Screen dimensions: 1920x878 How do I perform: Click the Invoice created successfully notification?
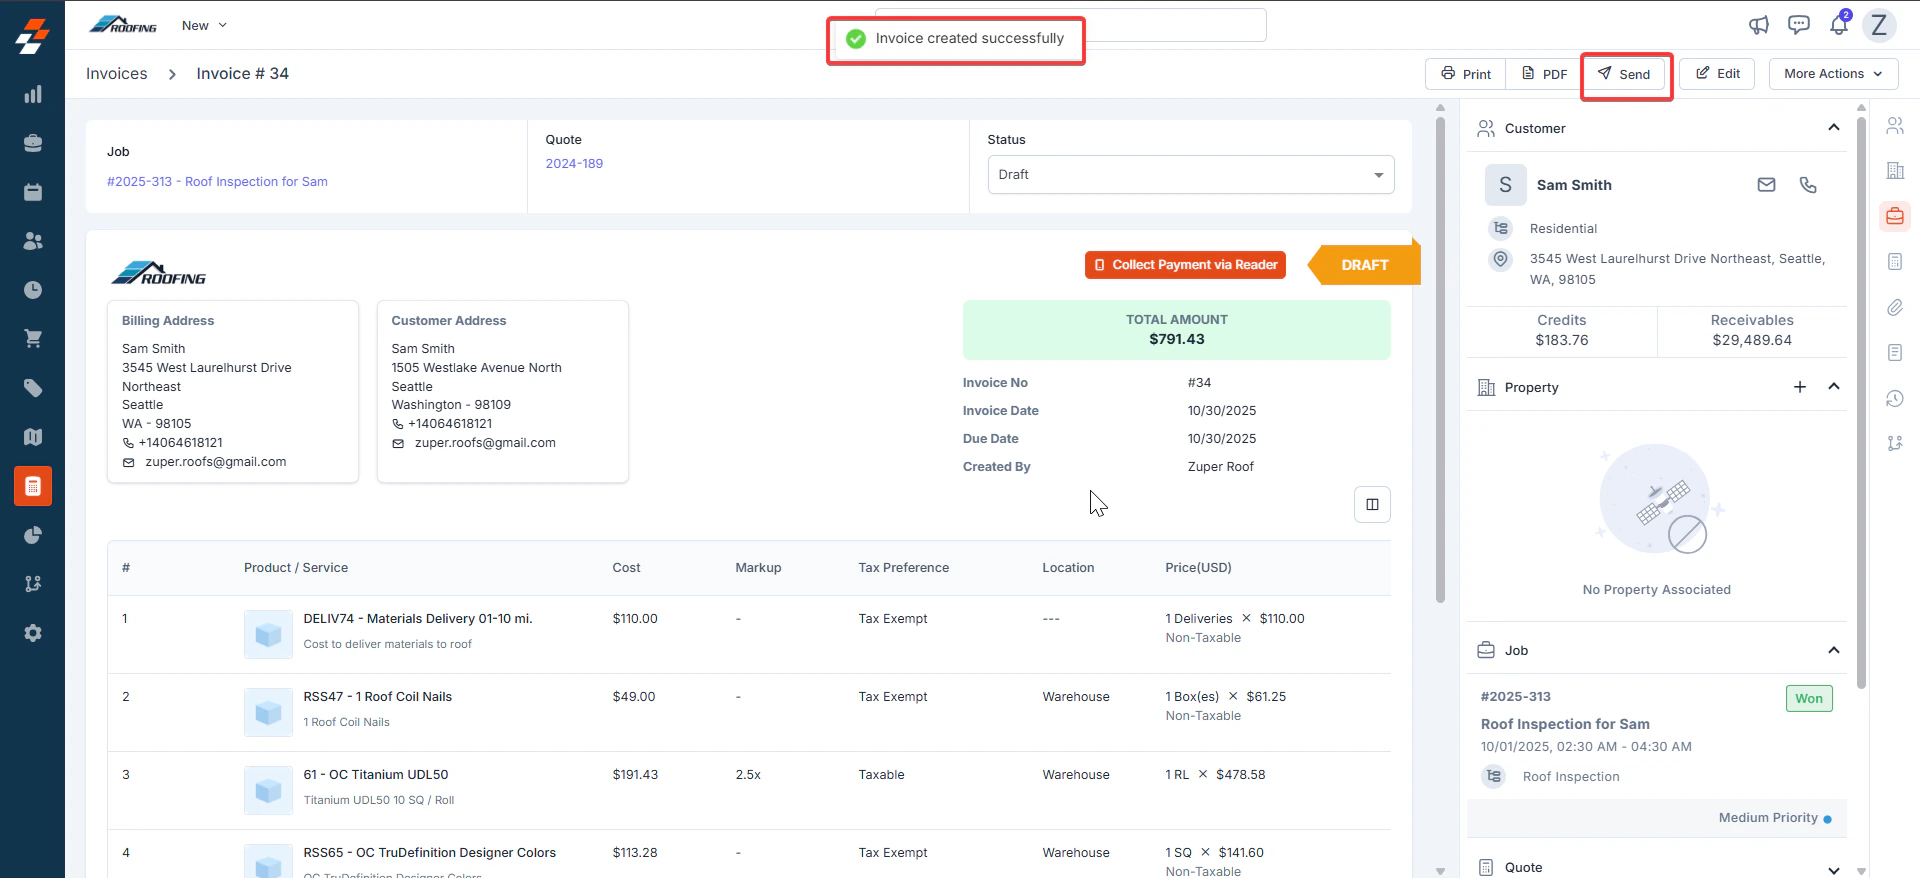click(955, 39)
